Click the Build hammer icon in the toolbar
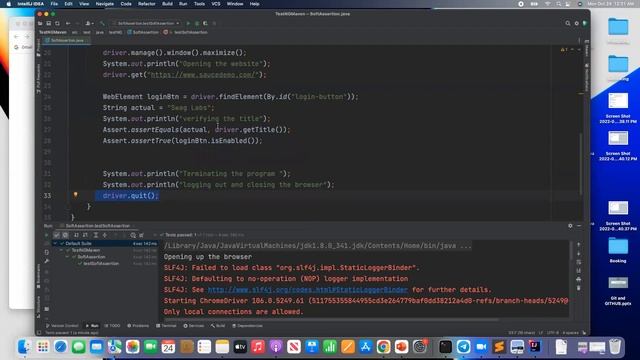Screen dimensions: 640x360 (x=102, y=23)
